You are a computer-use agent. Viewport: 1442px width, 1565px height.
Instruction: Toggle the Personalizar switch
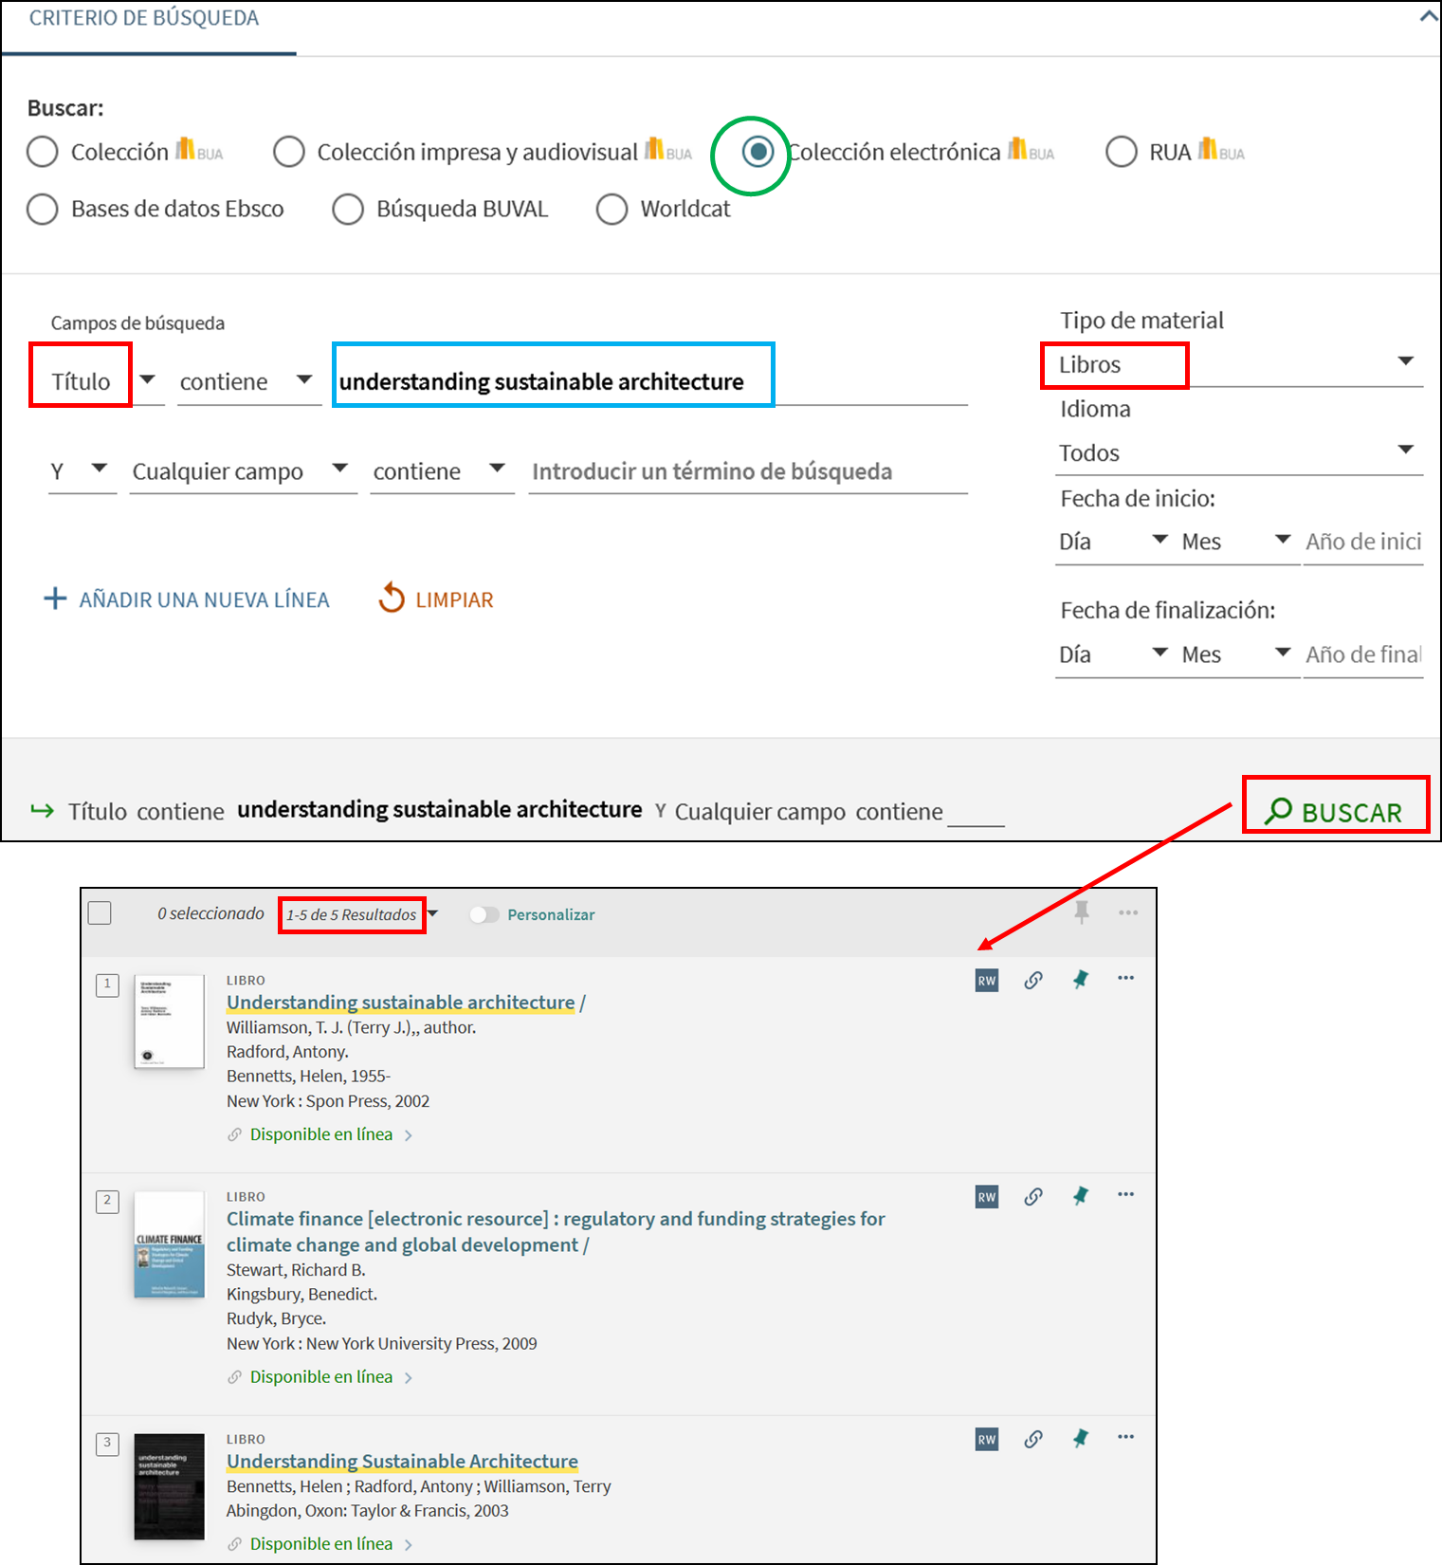pos(484,915)
